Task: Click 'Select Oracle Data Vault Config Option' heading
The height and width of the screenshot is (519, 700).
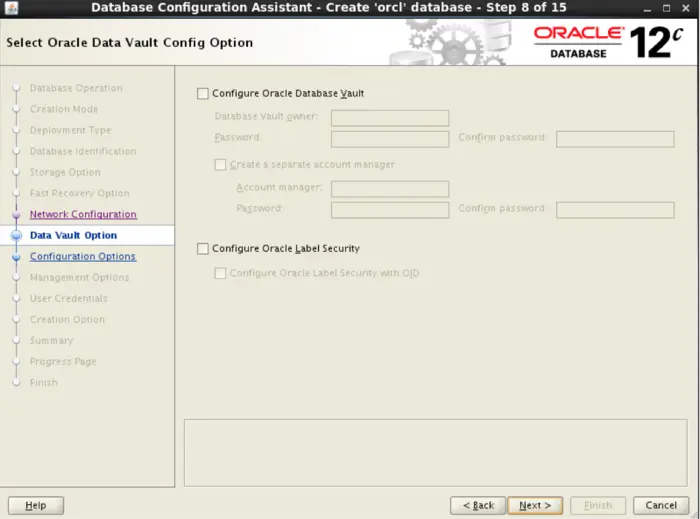Action: click(x=129, y=42)
